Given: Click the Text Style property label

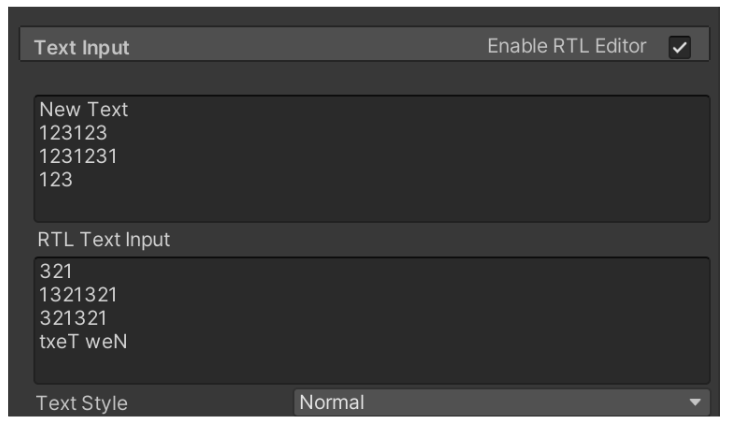Looking at the screenshot, I should [x=82, y=404].
